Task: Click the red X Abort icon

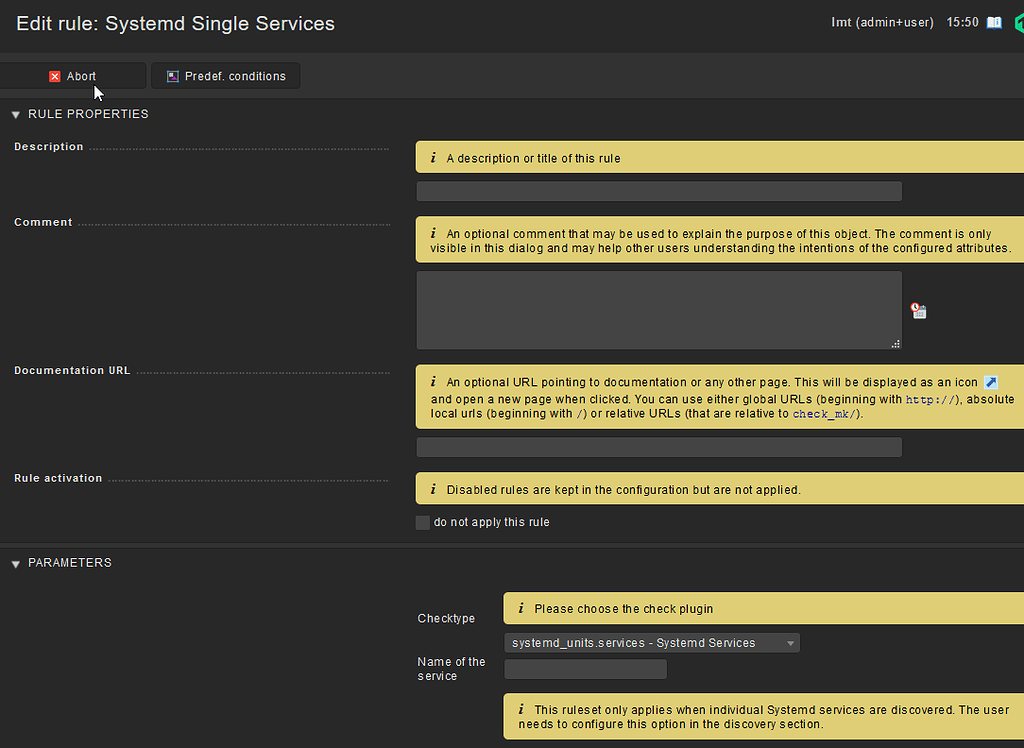Action: (55, 76)
